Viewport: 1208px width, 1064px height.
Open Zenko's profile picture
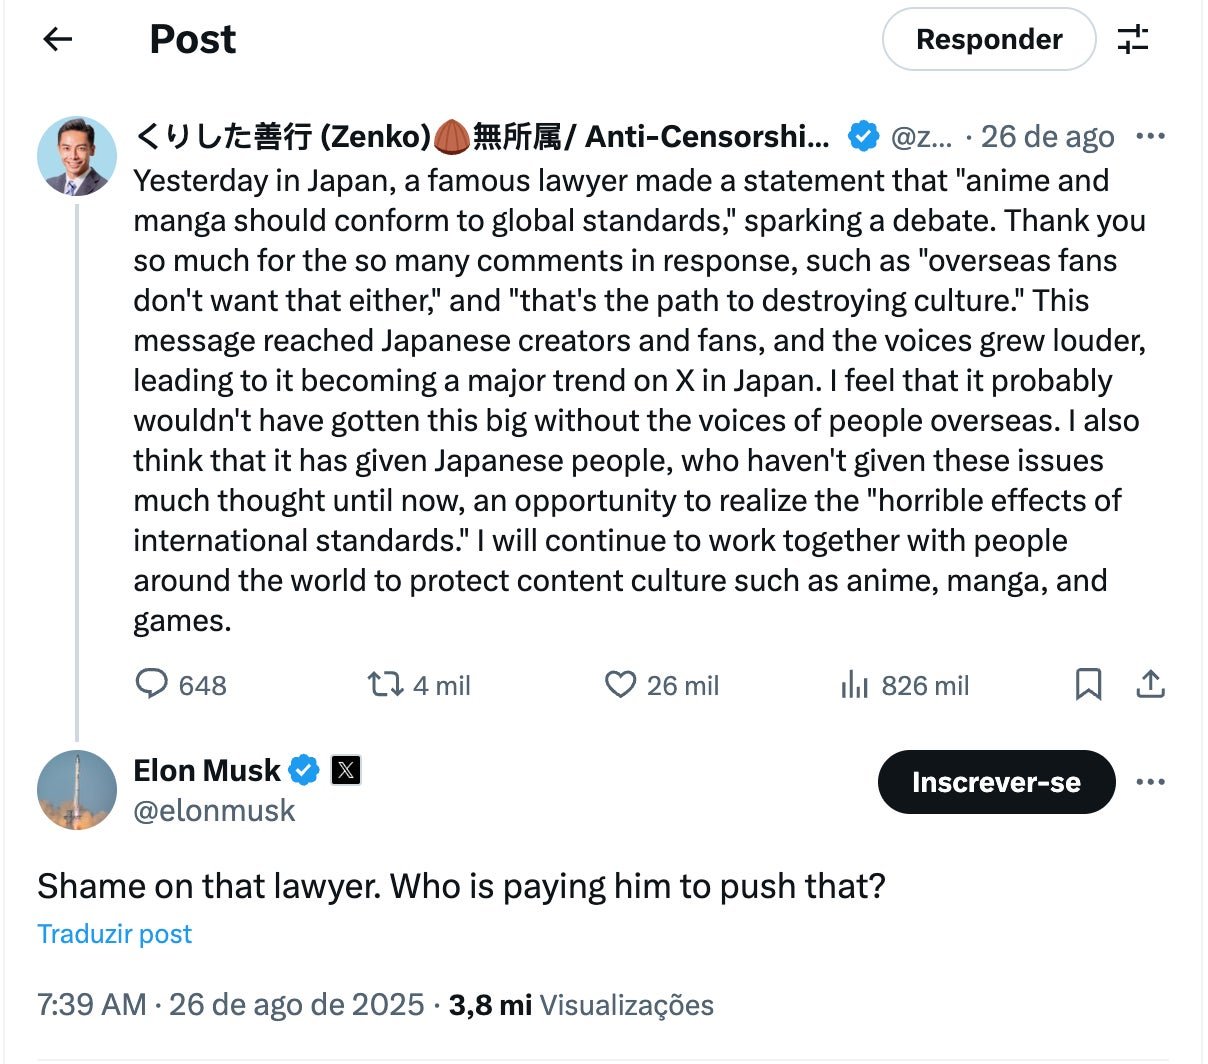click(77, 155)
